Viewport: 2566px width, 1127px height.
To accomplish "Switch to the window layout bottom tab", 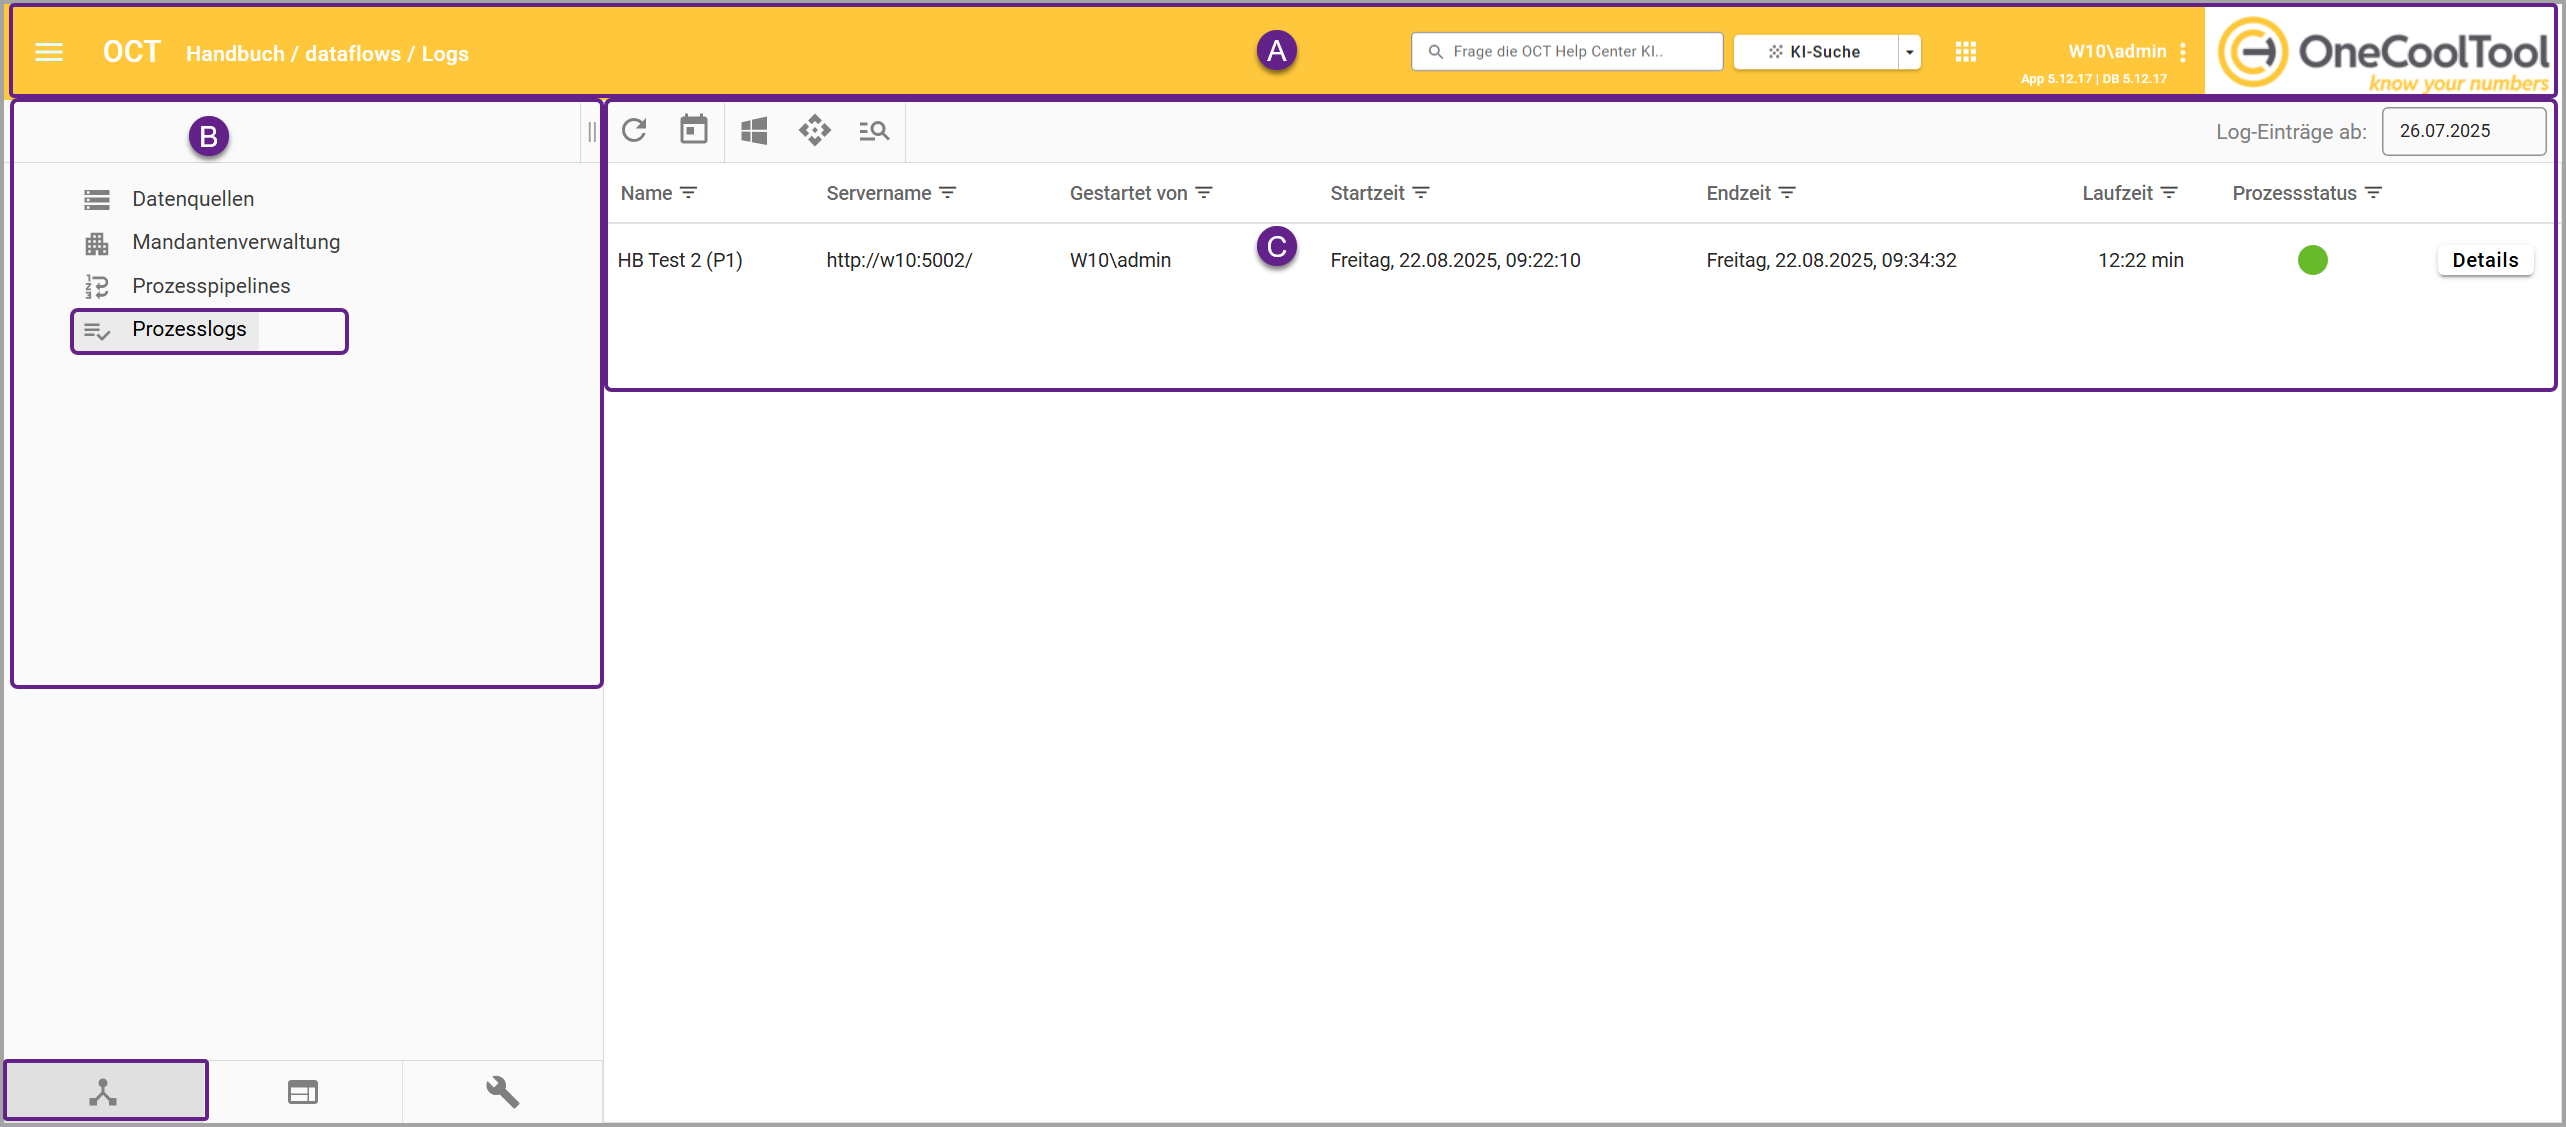I will tap(303, 1091).
